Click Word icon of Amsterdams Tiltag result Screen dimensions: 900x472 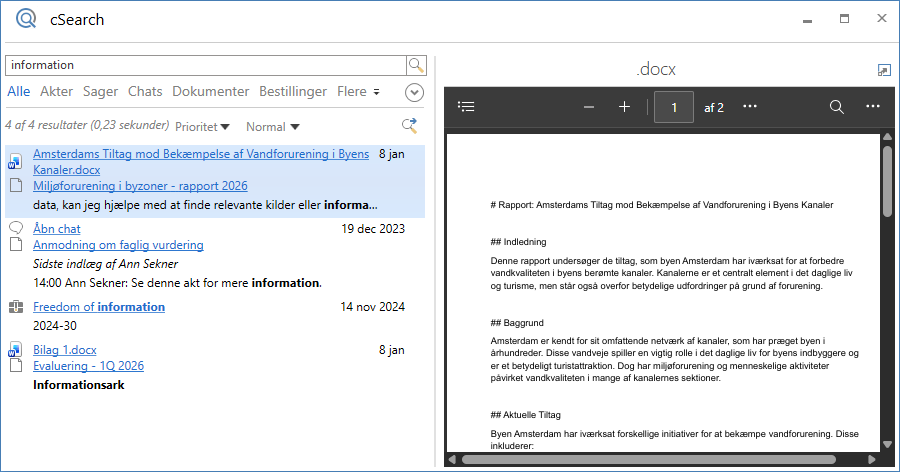15,161
